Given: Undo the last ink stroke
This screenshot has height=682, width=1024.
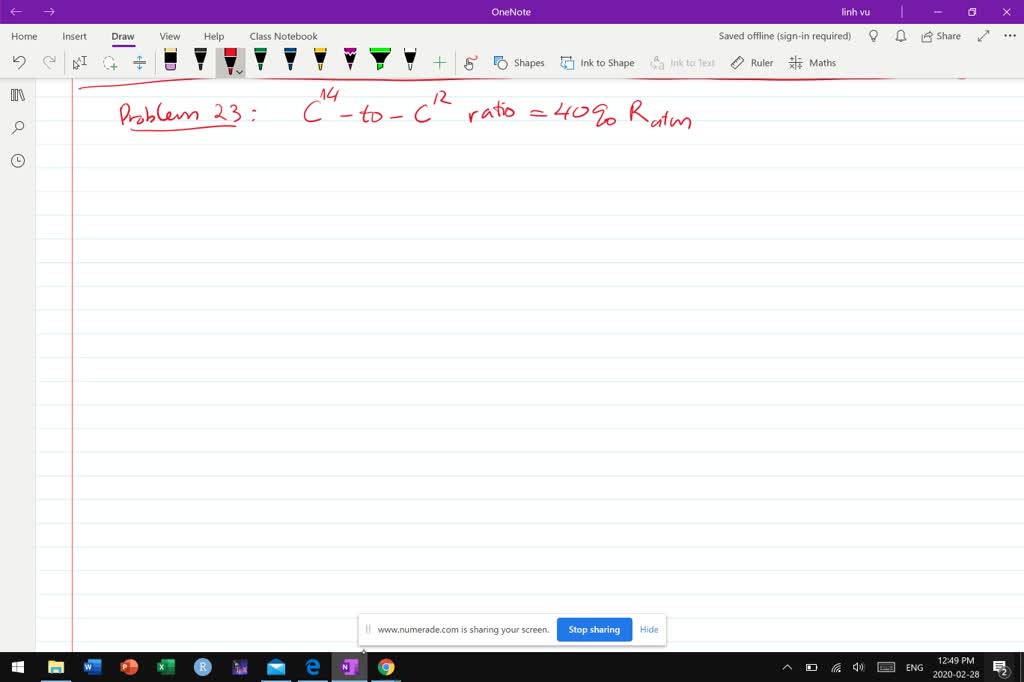Looking at the screenshot, I should [x=19, y=63].
